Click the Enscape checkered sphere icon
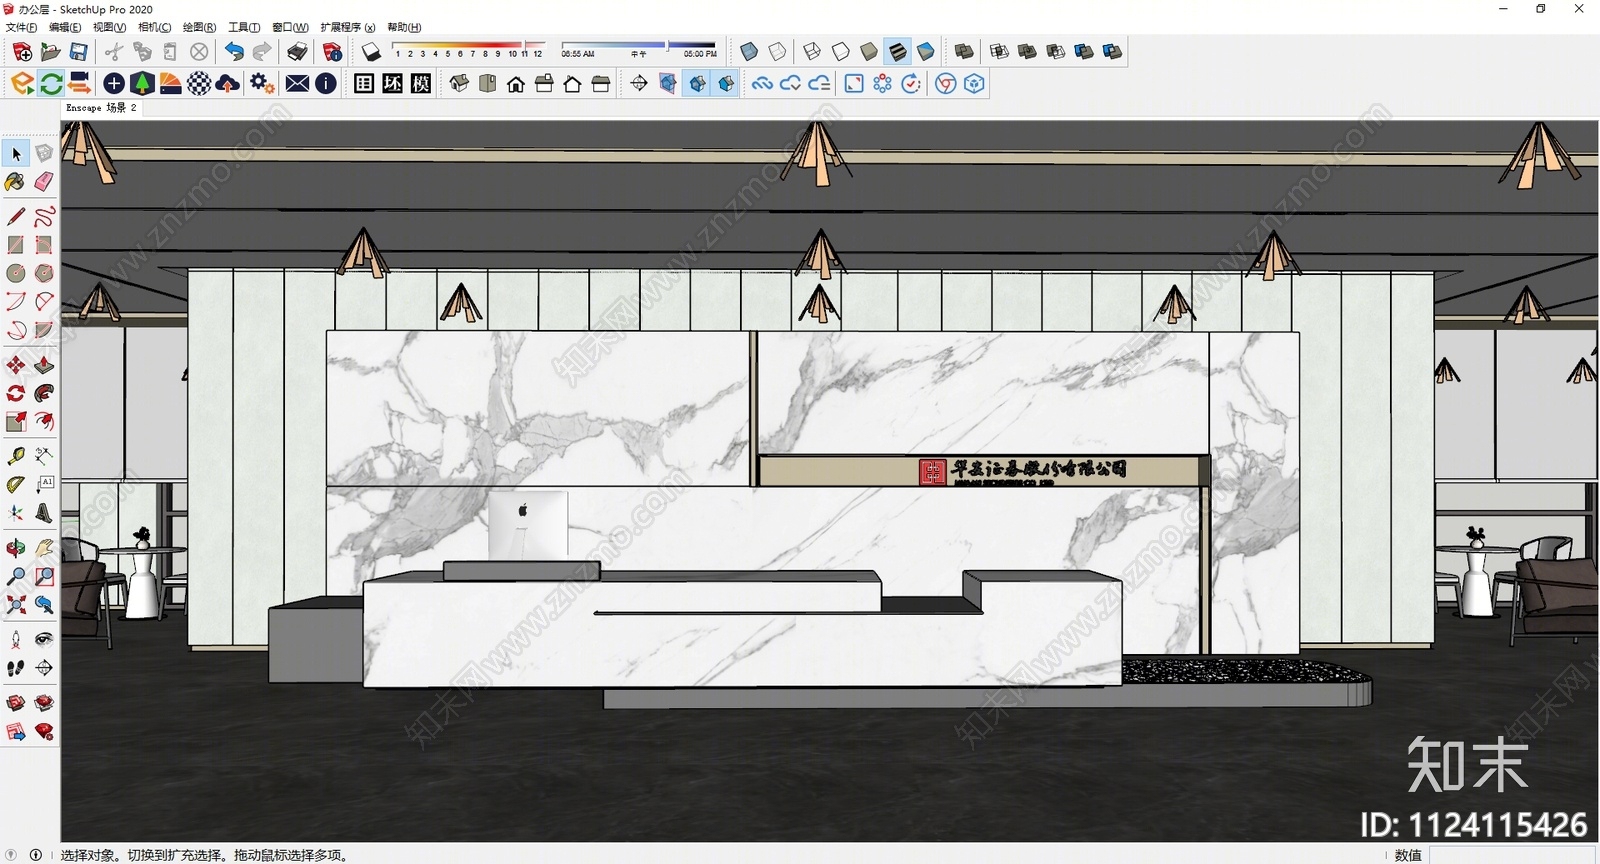This screenshot has width=1600, height=864. (199, 84)
